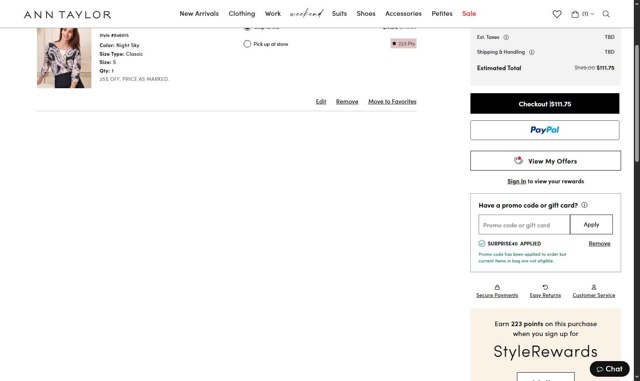The height and width of the screenshot is (381, 640).
Task: Open the weekend menu
Action: 306,13
